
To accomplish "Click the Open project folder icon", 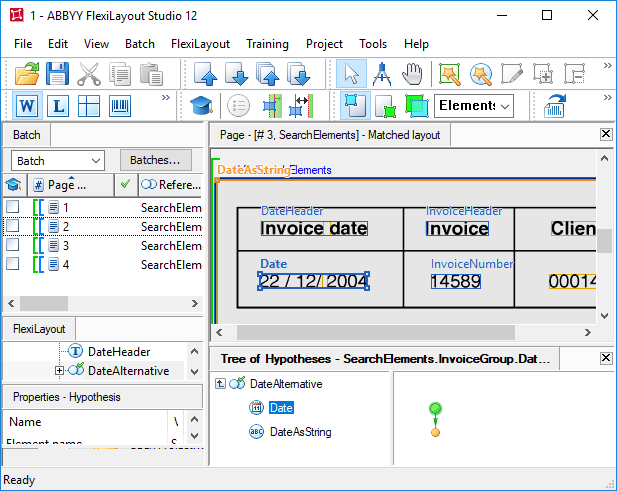I will (x=27, y=74).
